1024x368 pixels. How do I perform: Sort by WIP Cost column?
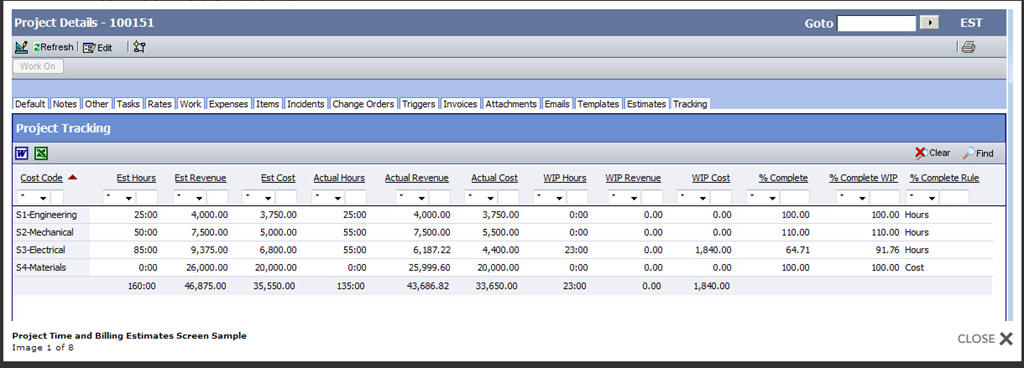coord(711,177)
